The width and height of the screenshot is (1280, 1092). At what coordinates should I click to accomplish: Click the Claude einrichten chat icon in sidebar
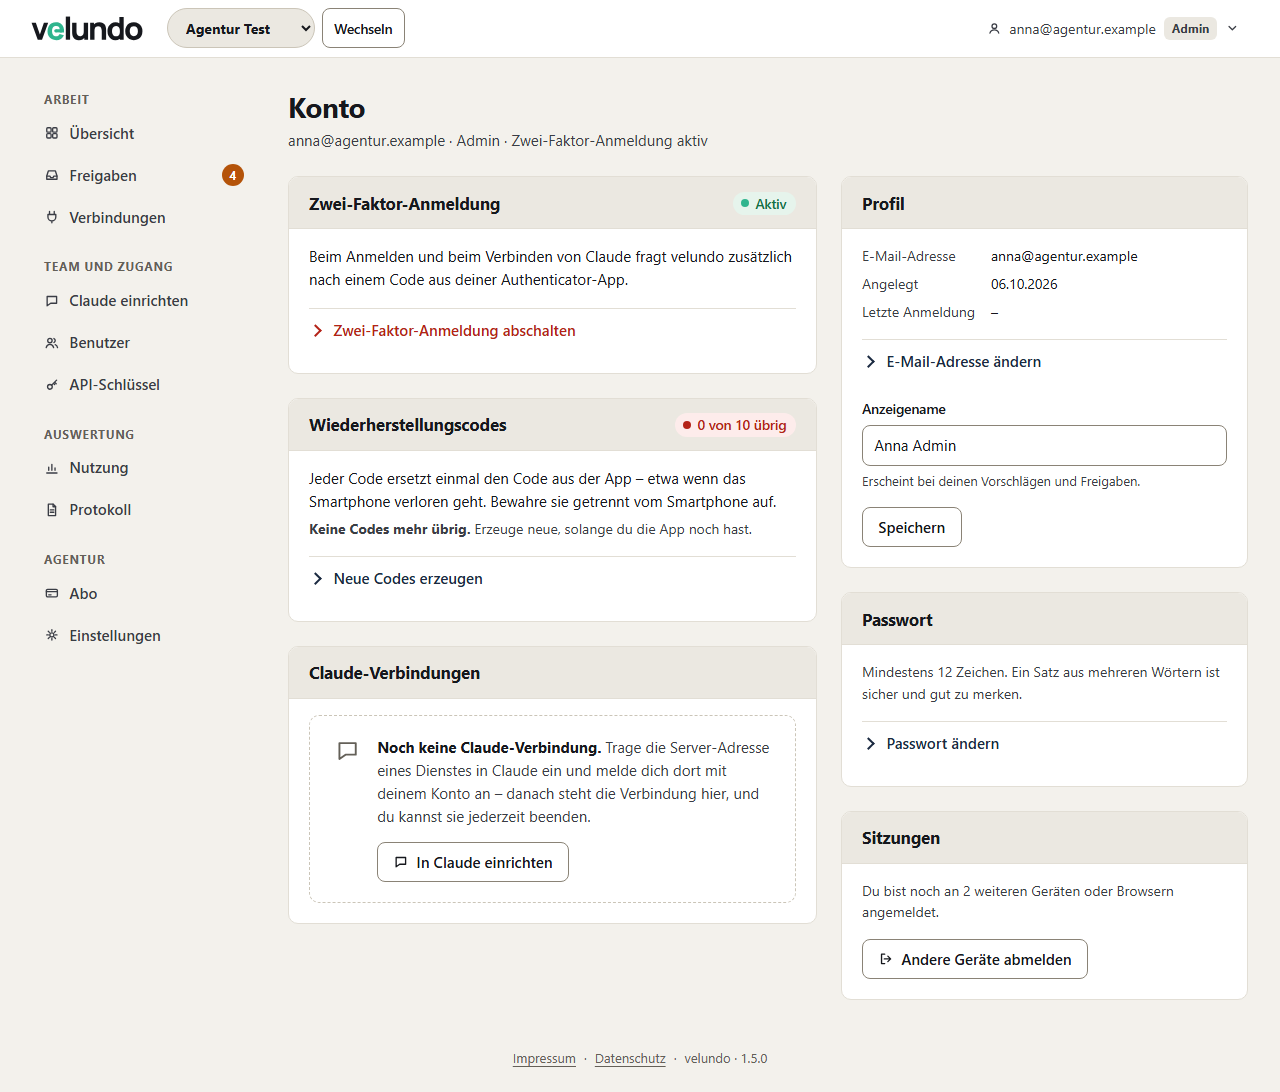52,300
